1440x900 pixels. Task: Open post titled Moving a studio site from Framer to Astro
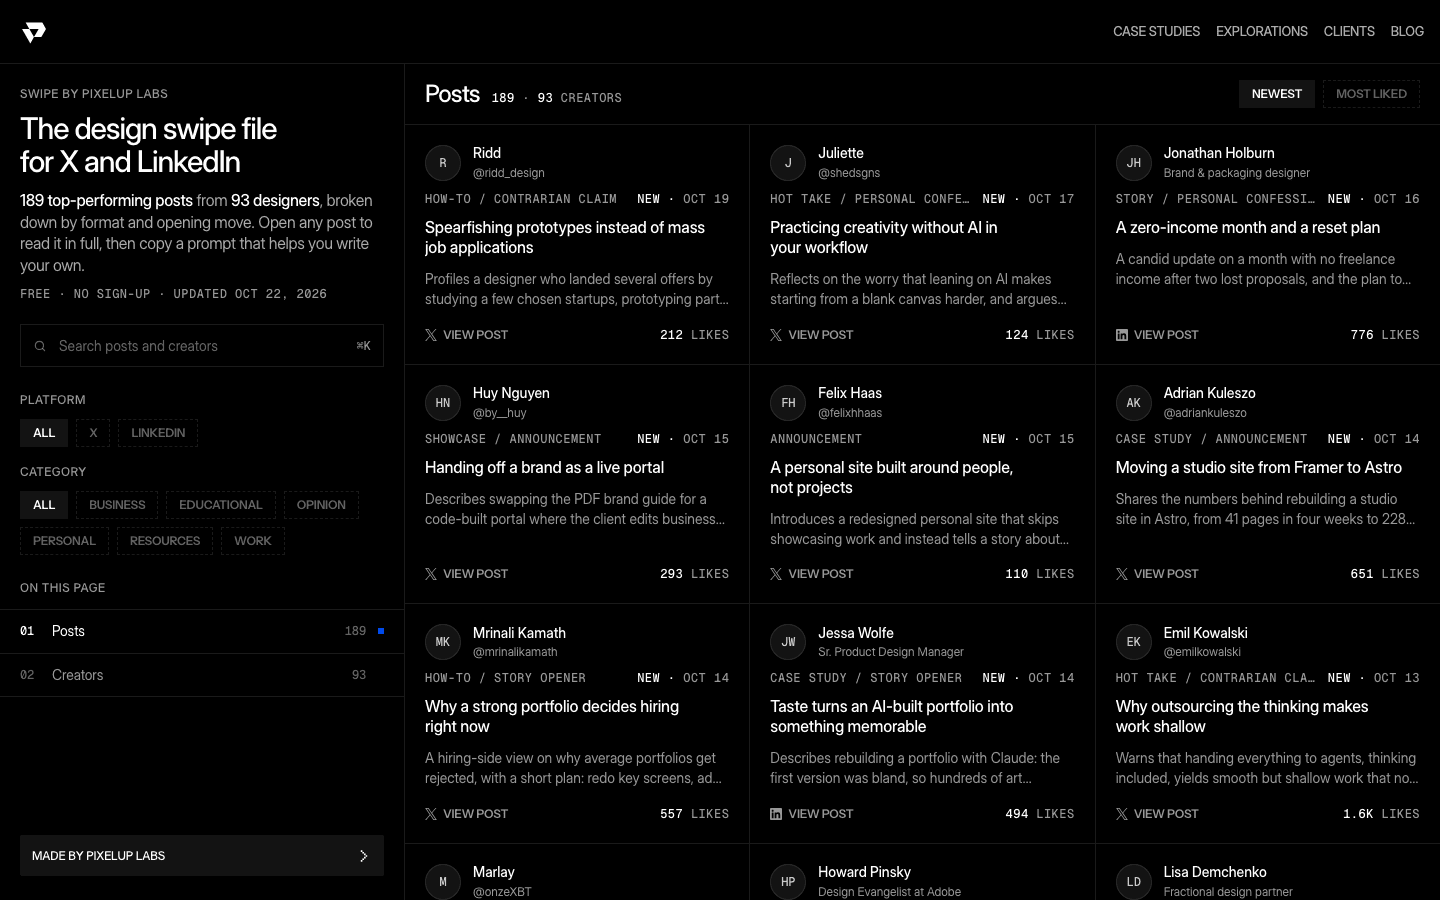tap(1258, 468)
